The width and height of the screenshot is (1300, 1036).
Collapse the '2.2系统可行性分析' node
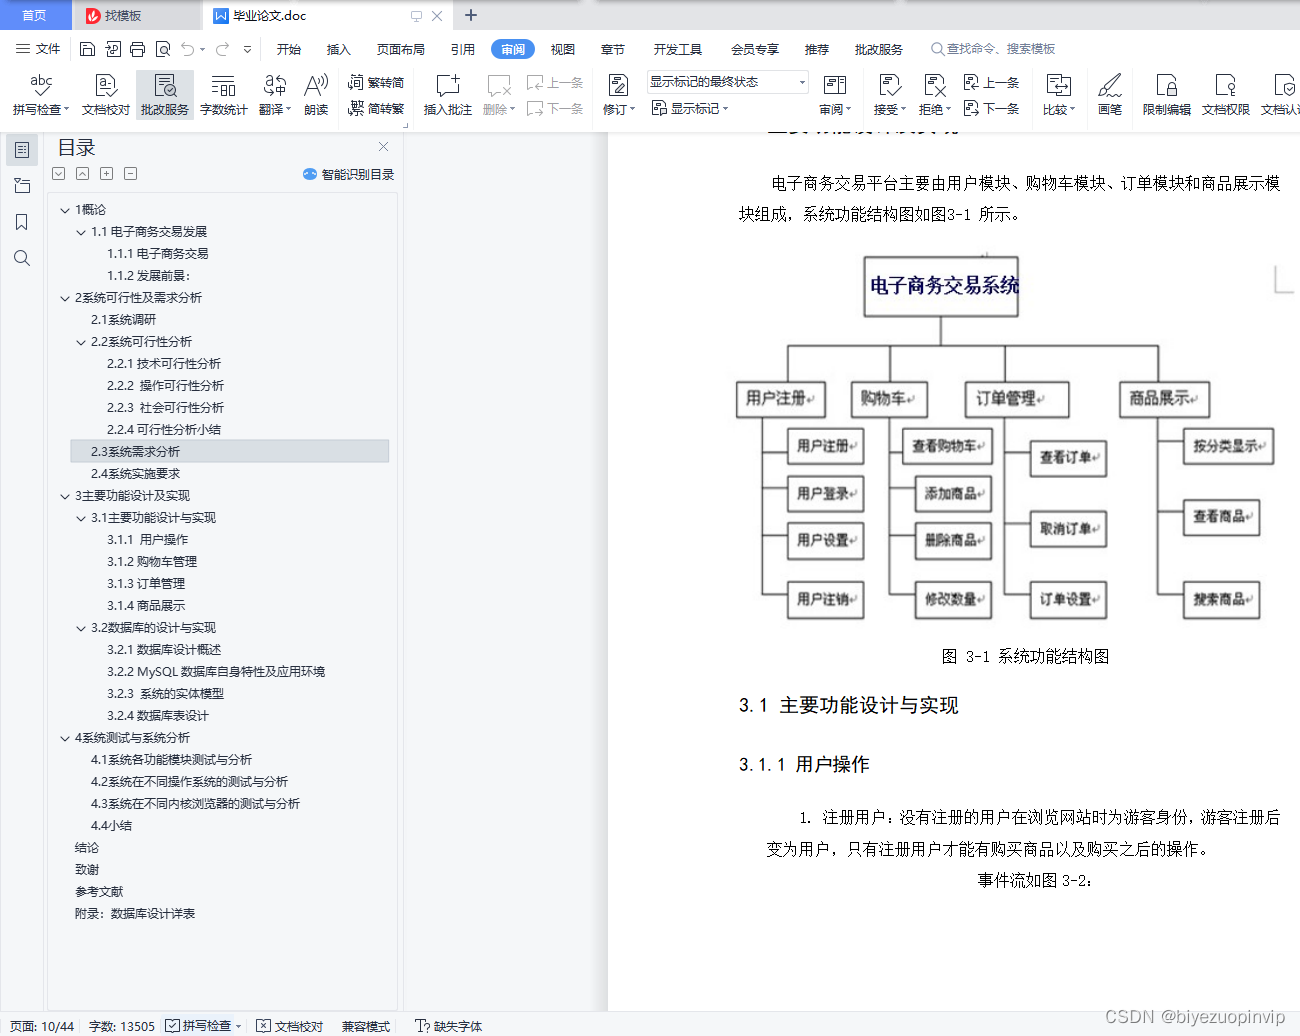point(81,342)
